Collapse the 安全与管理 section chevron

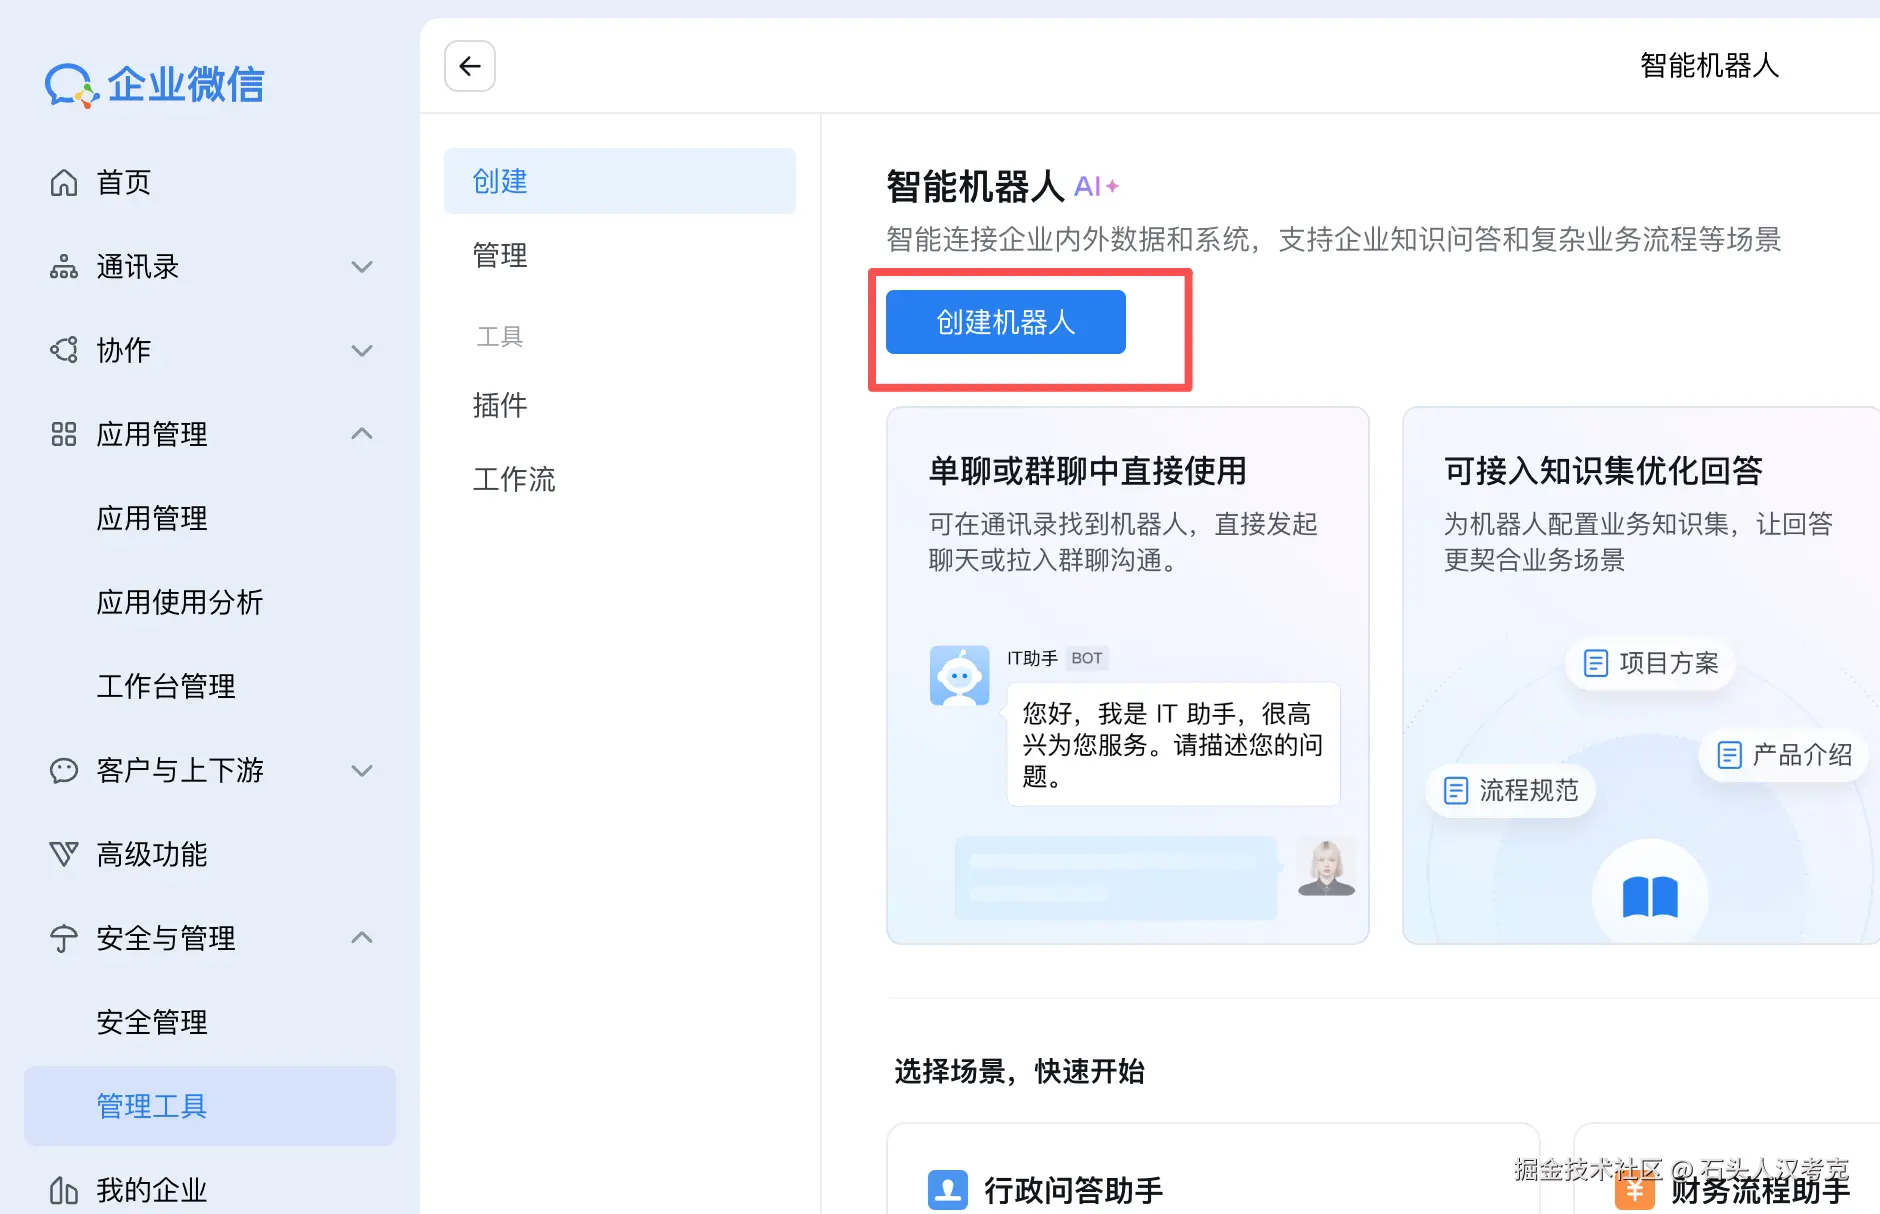362,938
